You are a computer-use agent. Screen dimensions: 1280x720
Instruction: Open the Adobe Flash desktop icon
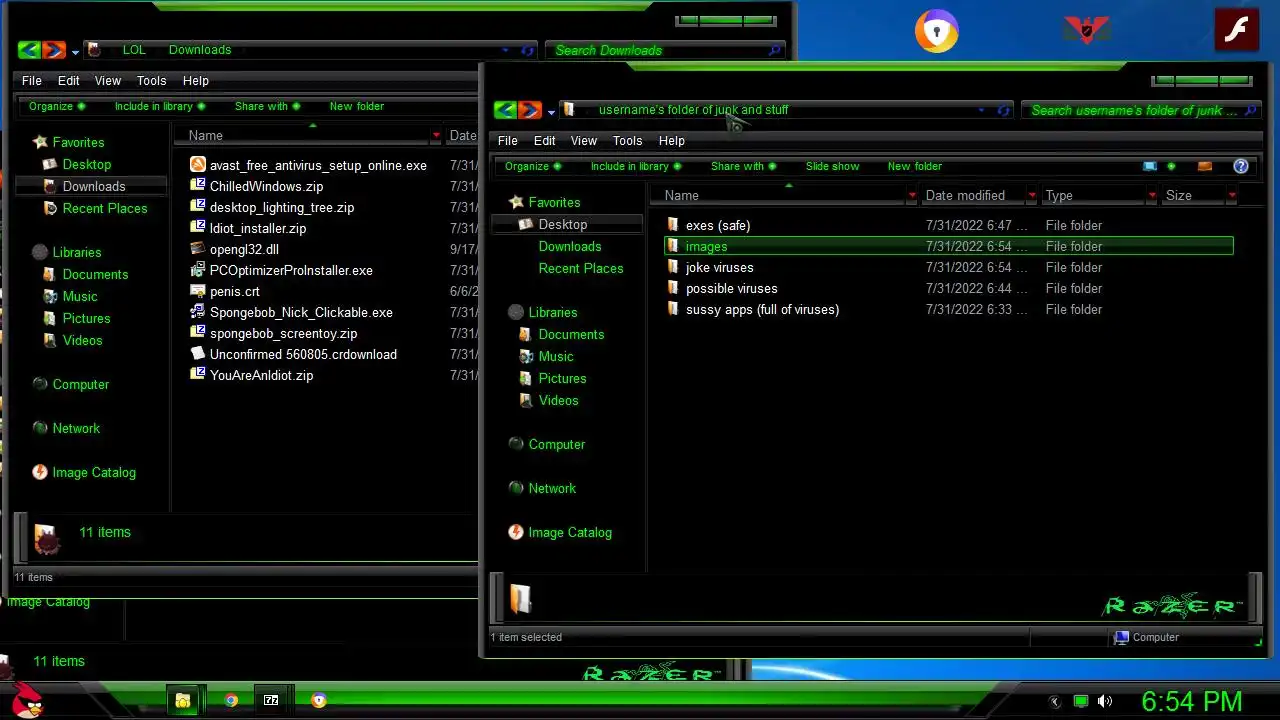point(1236,30)
